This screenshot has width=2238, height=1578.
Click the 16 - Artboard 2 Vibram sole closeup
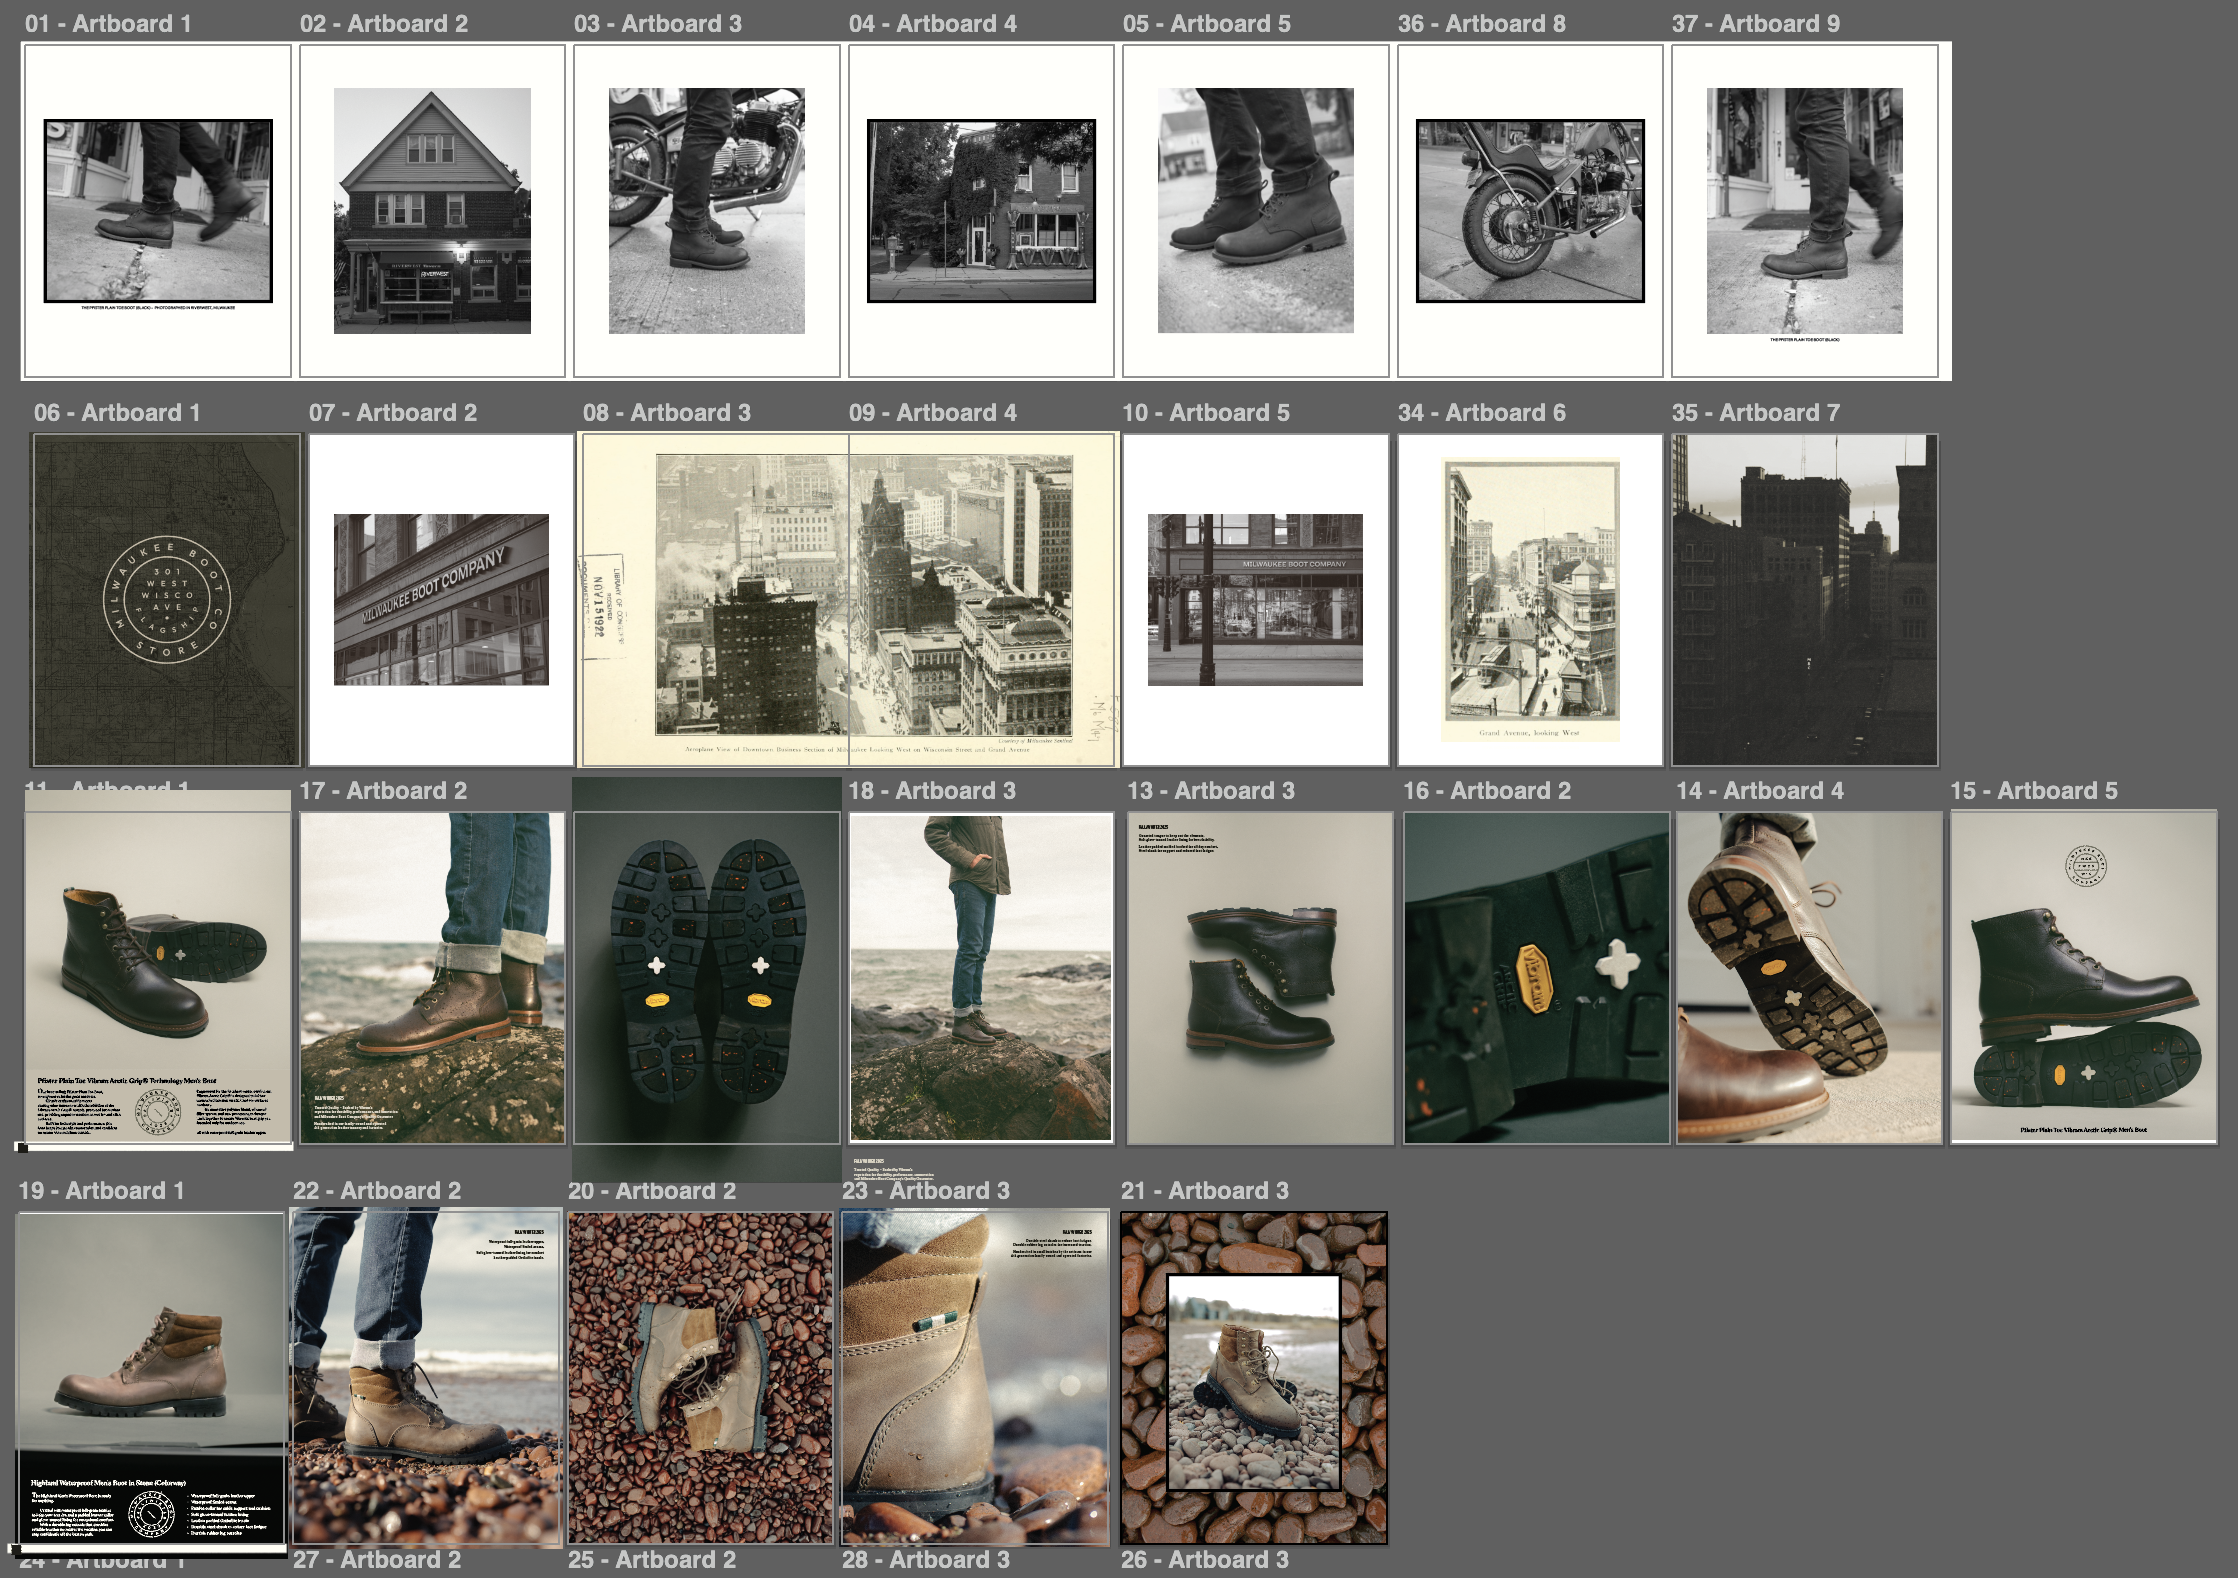(x=1536, y=978)
